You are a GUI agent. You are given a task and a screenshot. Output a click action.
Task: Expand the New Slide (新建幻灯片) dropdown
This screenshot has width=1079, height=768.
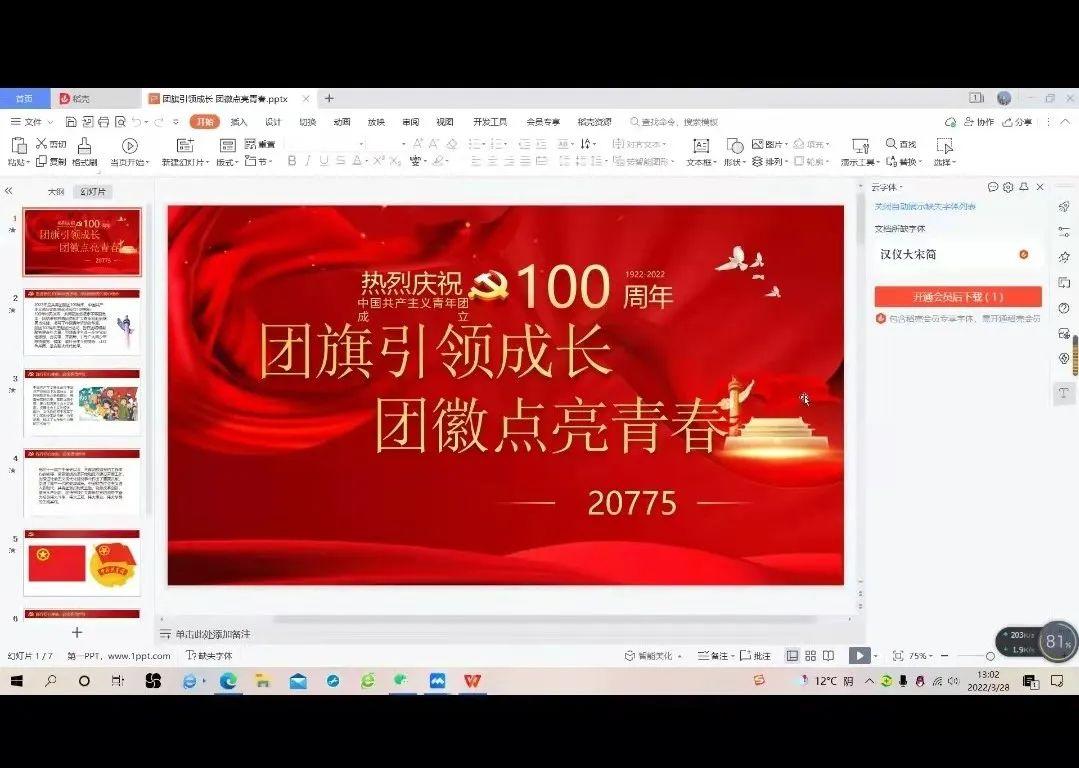click(207, 162)
